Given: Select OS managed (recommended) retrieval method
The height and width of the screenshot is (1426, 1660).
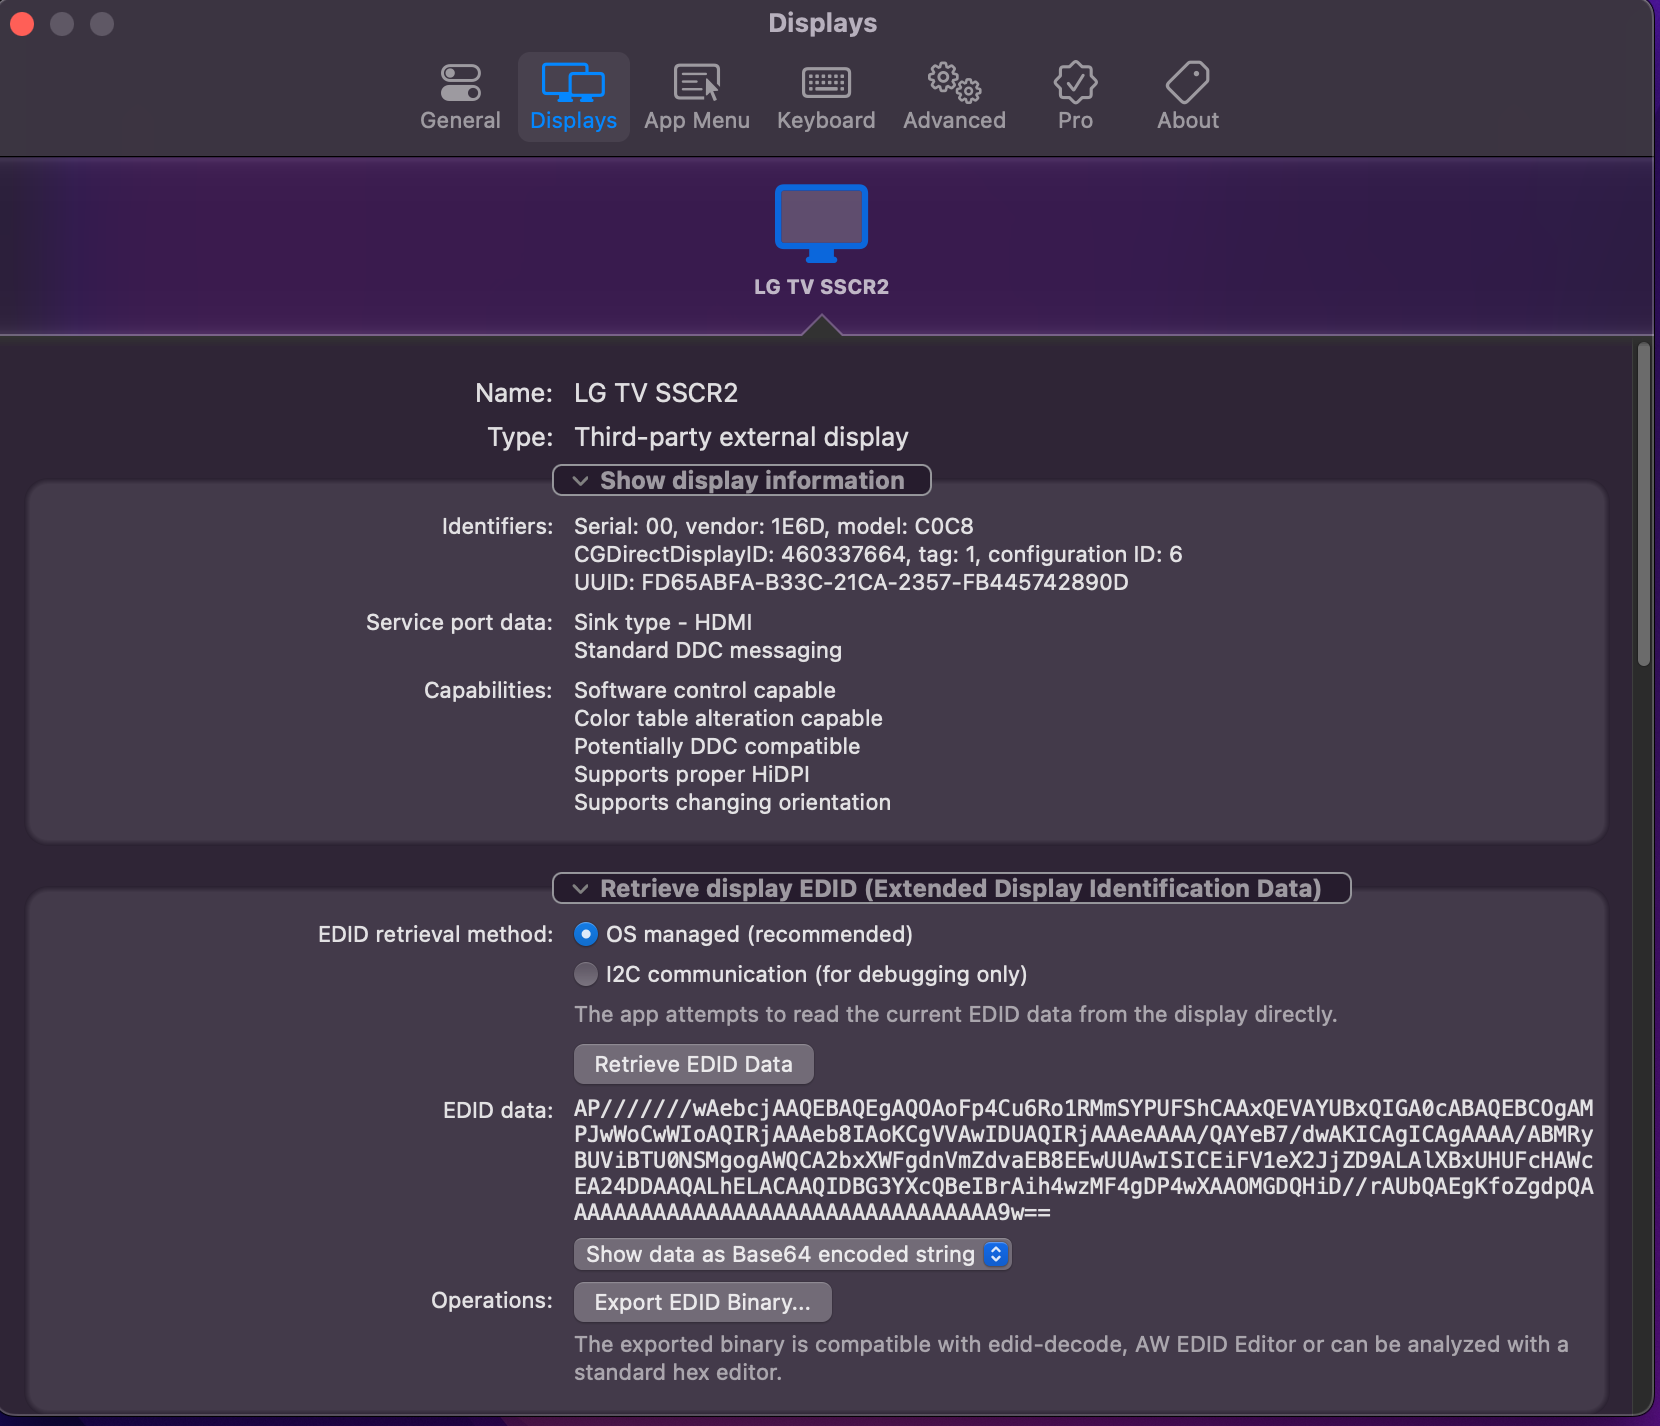Looking at the screenshot, I should pos(586,934).
